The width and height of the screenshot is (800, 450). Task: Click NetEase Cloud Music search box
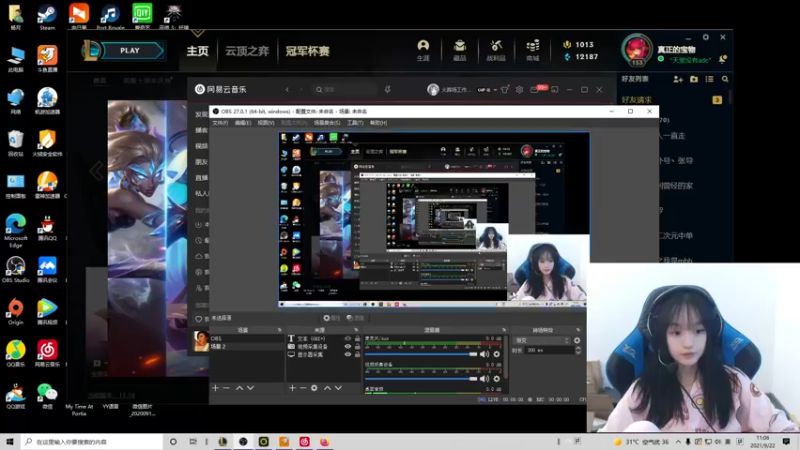tap(345, 89)
